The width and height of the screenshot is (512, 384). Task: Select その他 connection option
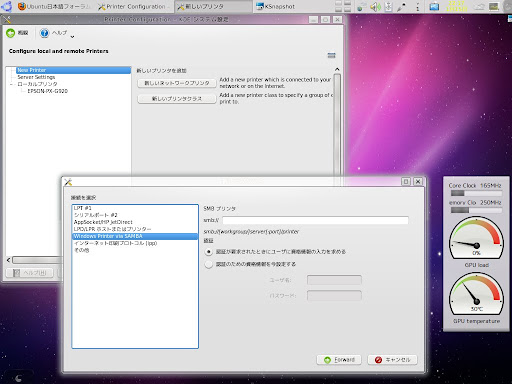(x=135, y=250)
